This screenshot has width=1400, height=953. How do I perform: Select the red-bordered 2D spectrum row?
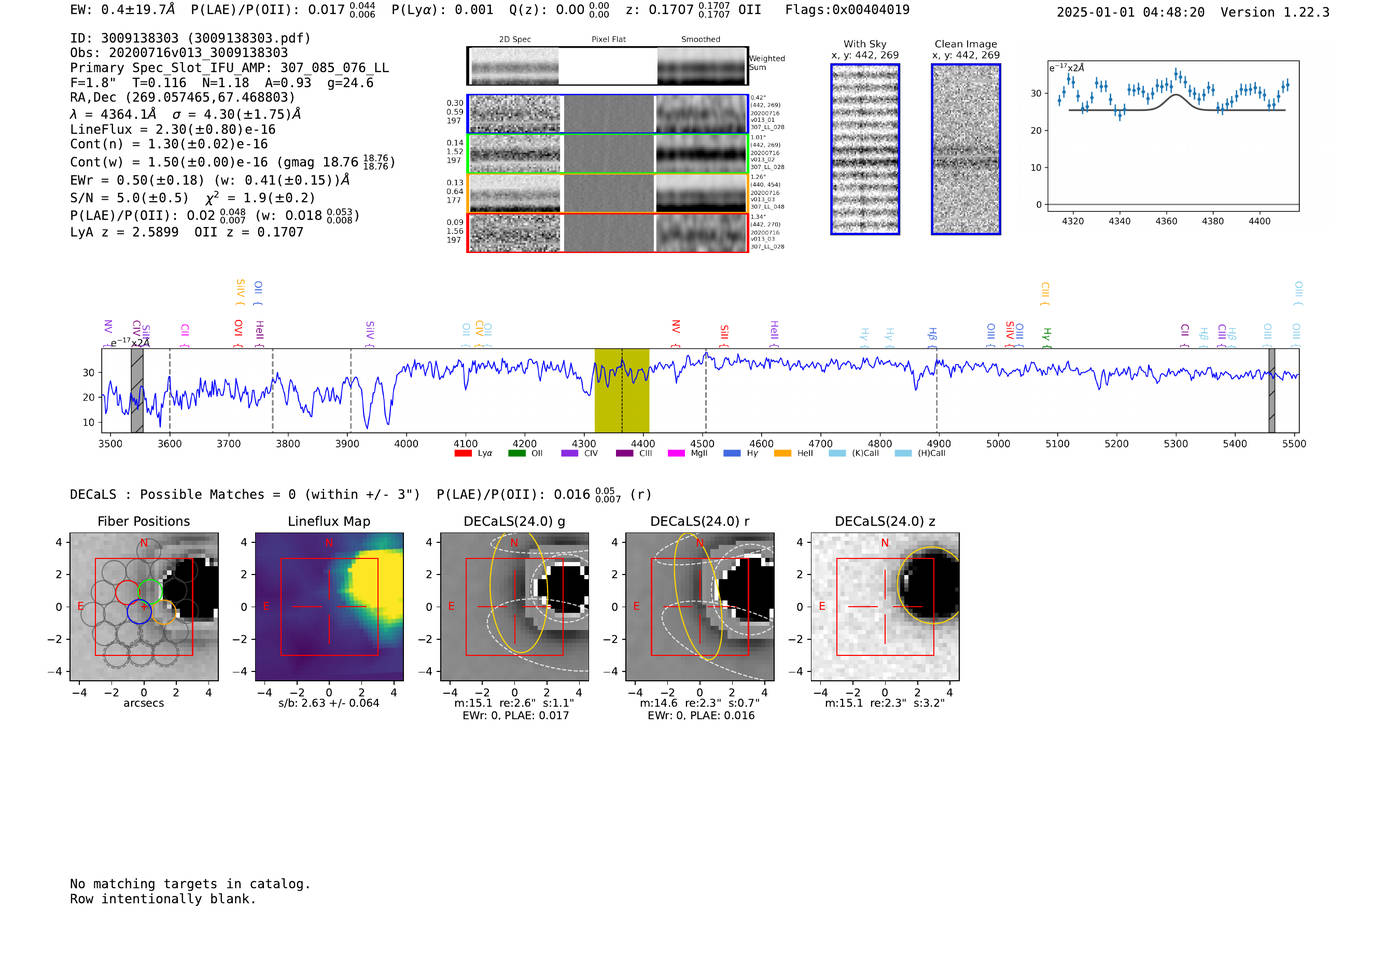coord(607,233)
